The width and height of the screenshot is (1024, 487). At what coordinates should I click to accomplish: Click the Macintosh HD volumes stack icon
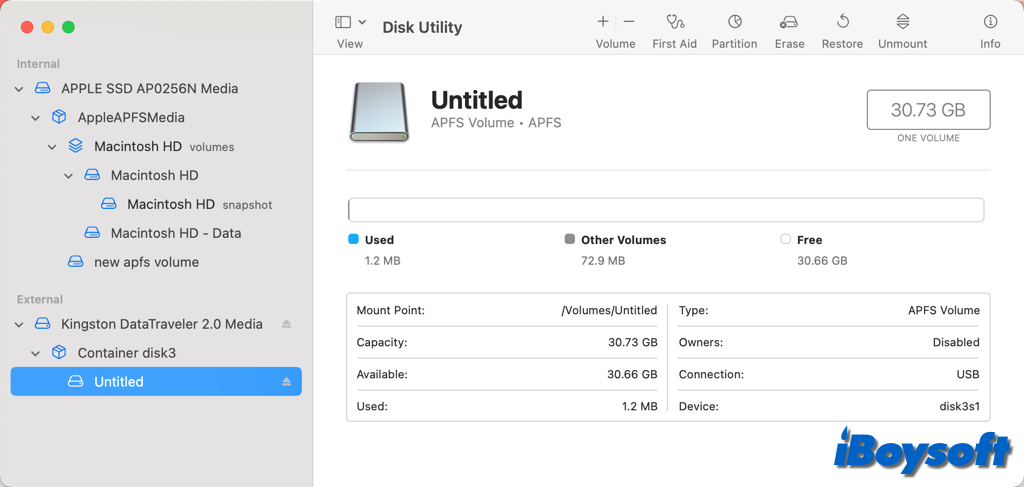(76, 146)
